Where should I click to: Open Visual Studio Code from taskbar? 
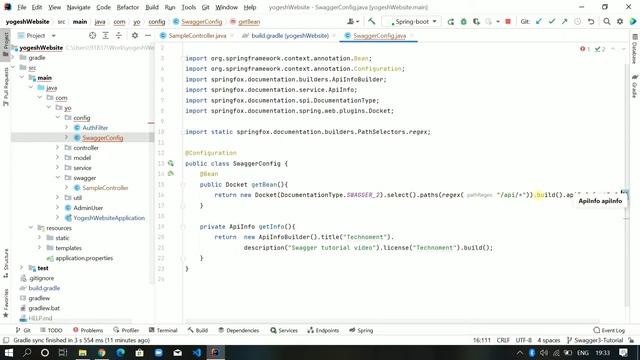(x=197, y=352)
